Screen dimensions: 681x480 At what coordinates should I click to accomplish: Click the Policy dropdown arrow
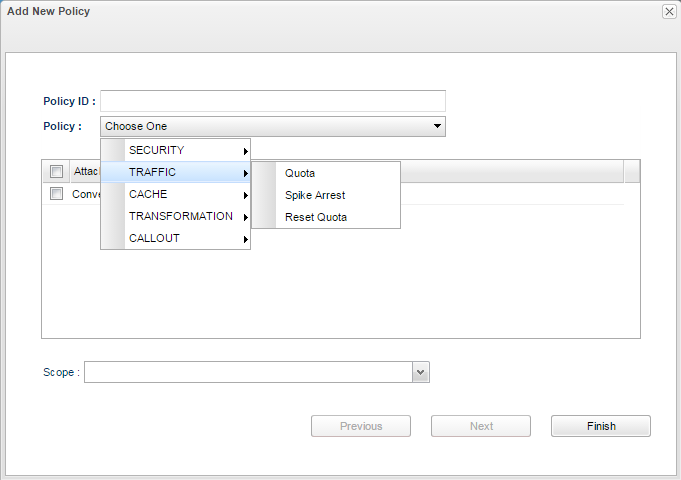point(437,126)
